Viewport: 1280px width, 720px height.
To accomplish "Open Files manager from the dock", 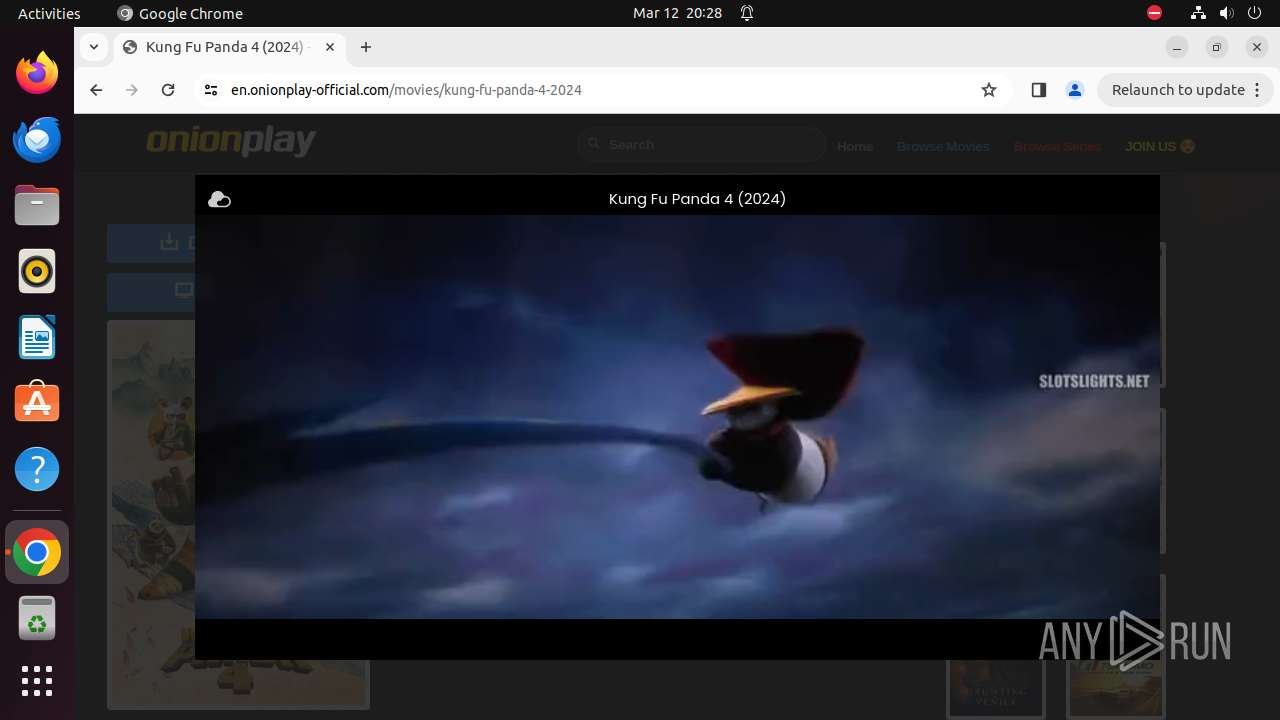I will tap(37, 205).
